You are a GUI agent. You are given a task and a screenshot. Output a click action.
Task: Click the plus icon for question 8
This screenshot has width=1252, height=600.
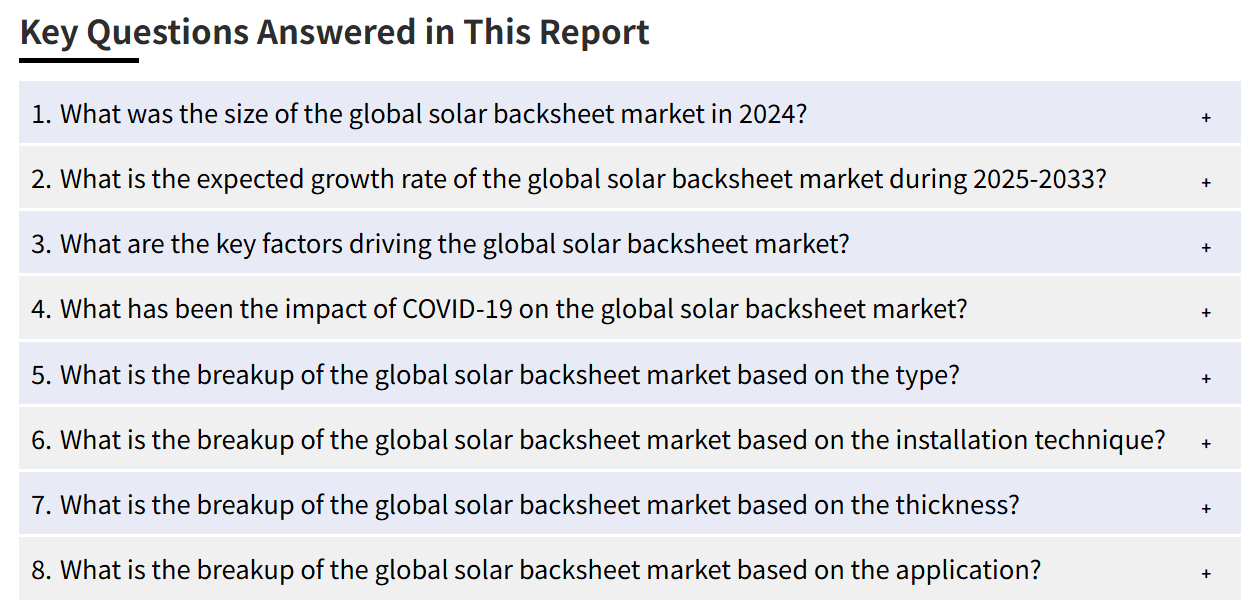tap(1206, 573)
